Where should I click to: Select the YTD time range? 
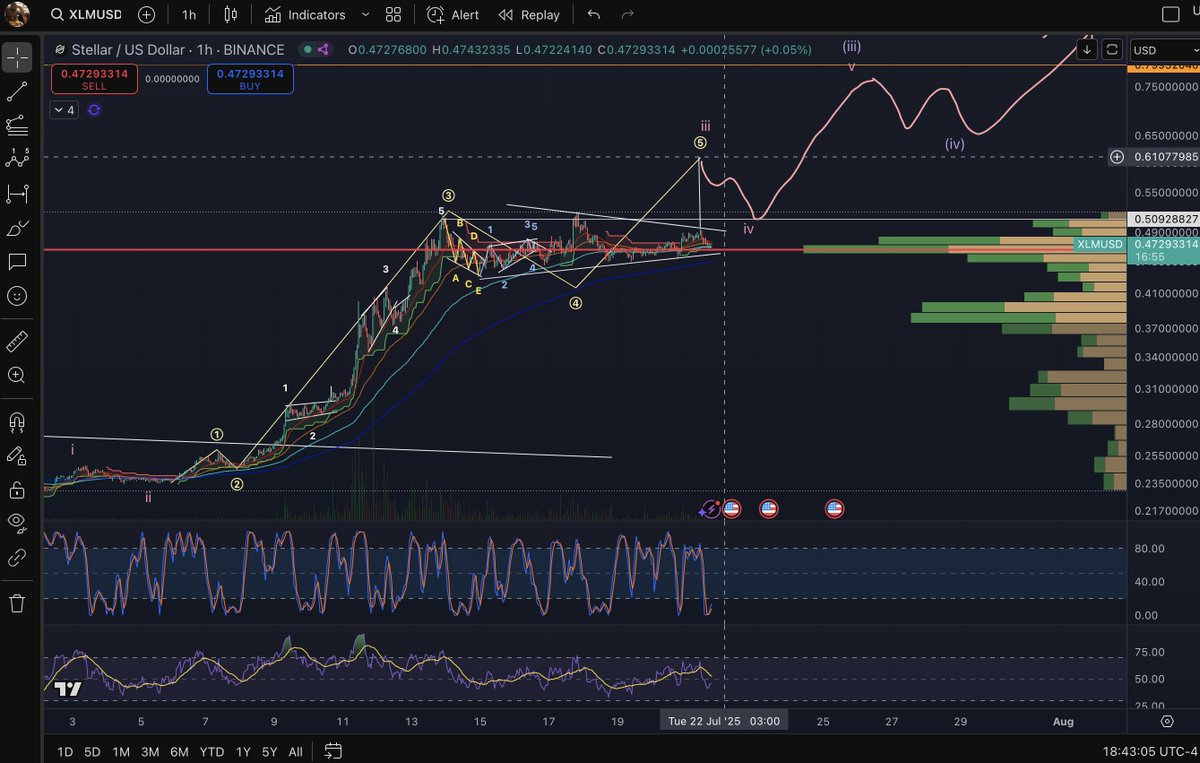click(211, 751)
